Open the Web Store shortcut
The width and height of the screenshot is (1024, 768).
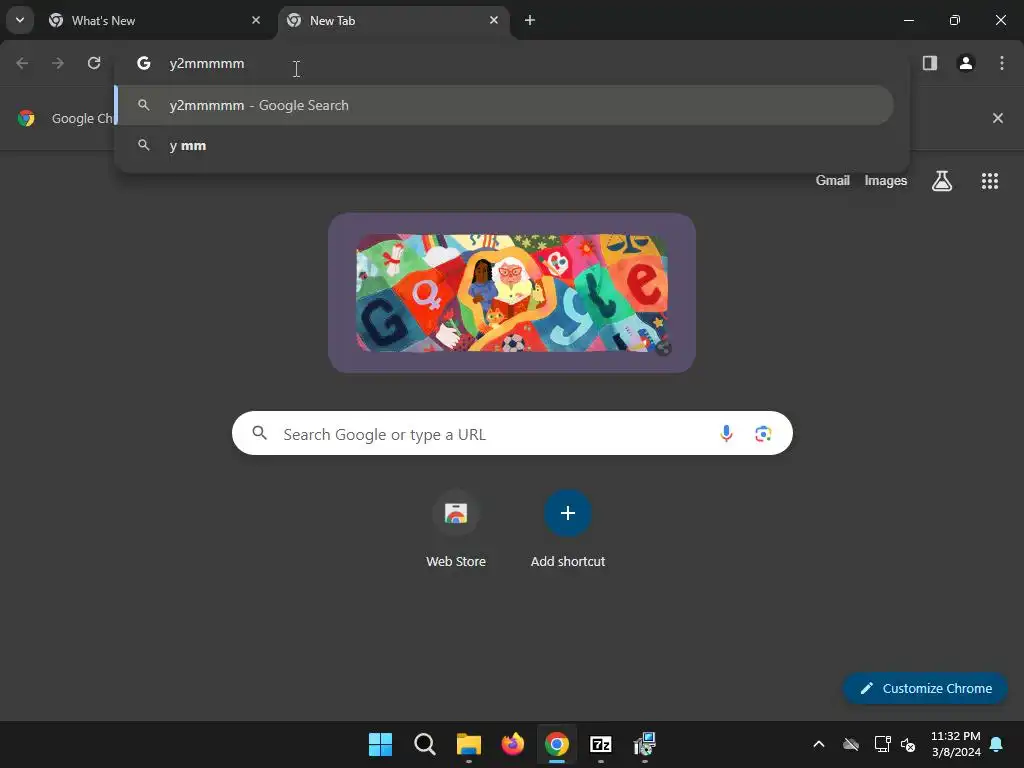tap(456, 530)
